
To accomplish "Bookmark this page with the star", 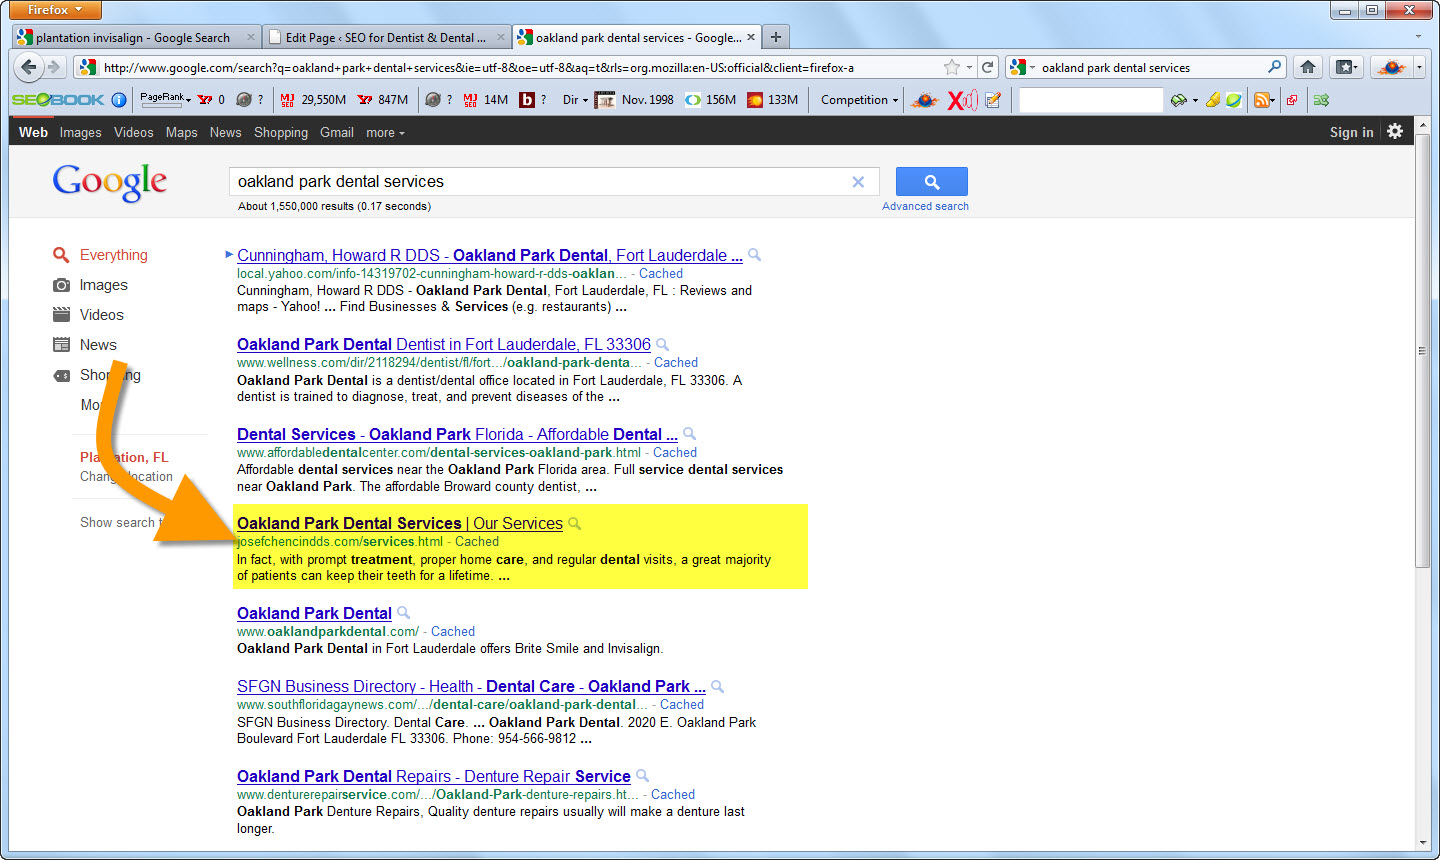I will click(x=951, y=67).
